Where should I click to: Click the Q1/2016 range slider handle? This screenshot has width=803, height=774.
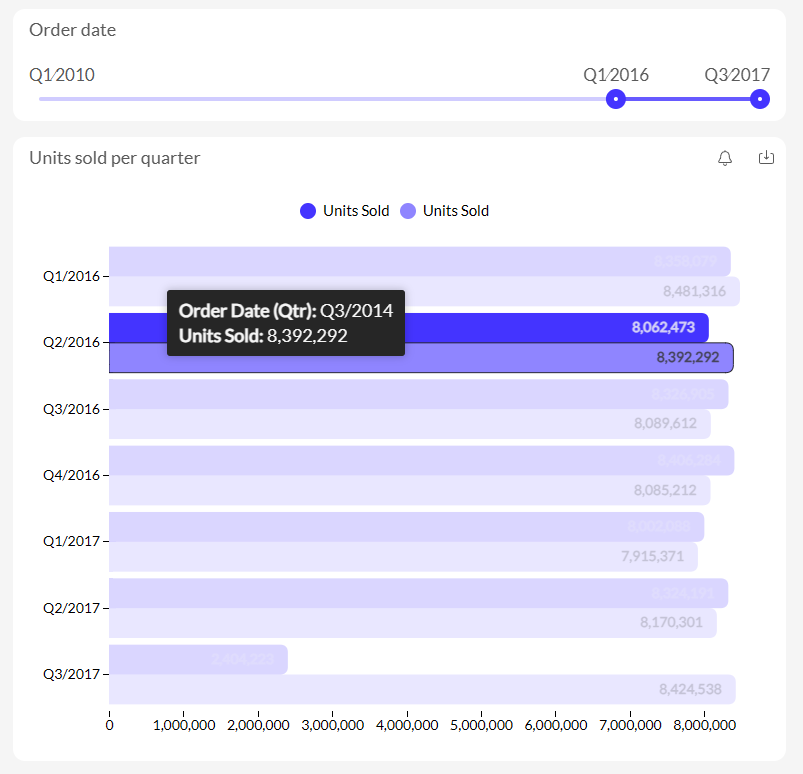click(616, 99)
